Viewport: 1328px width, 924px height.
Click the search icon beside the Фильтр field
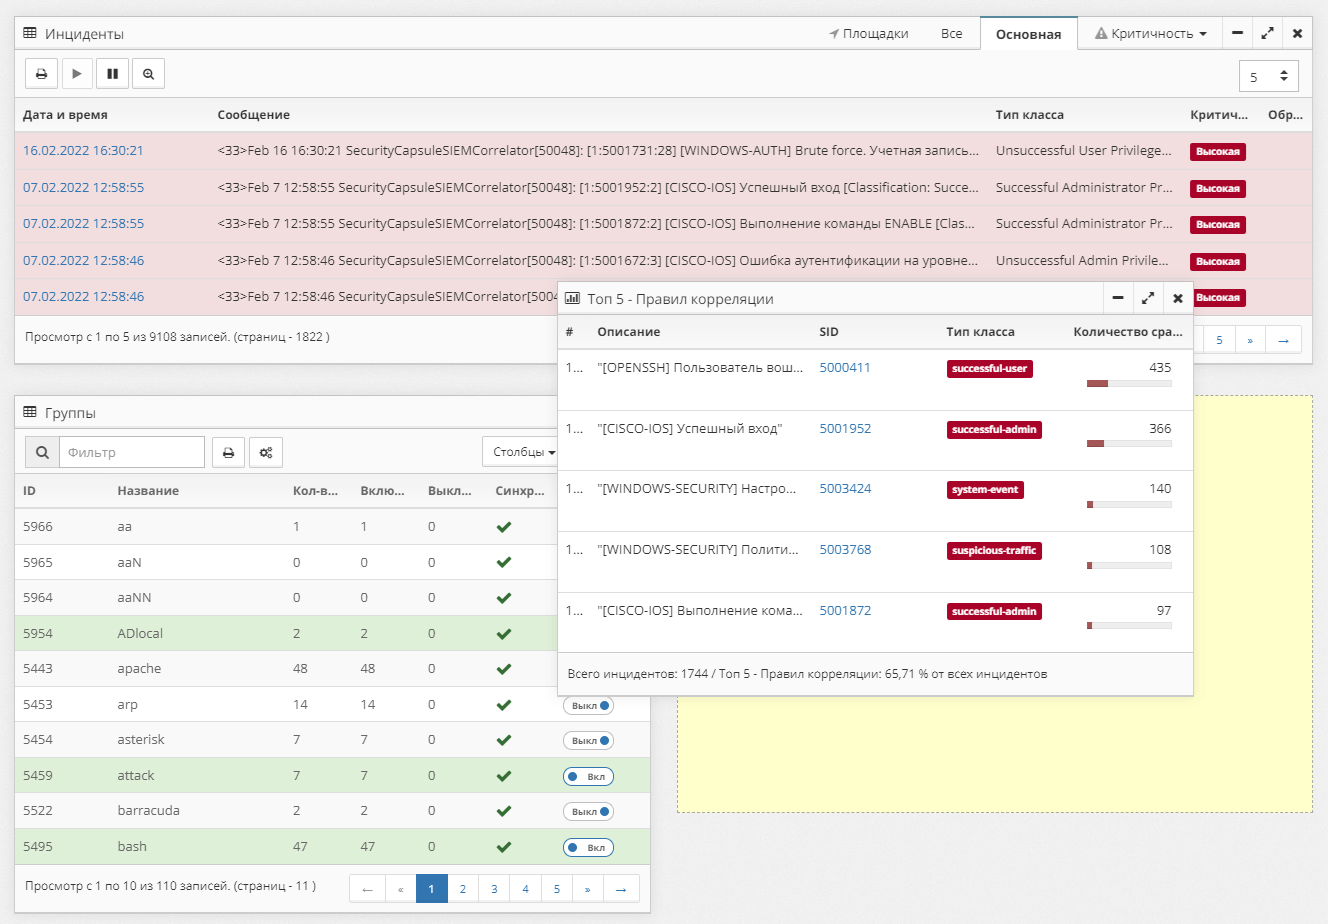click(42, 453)
